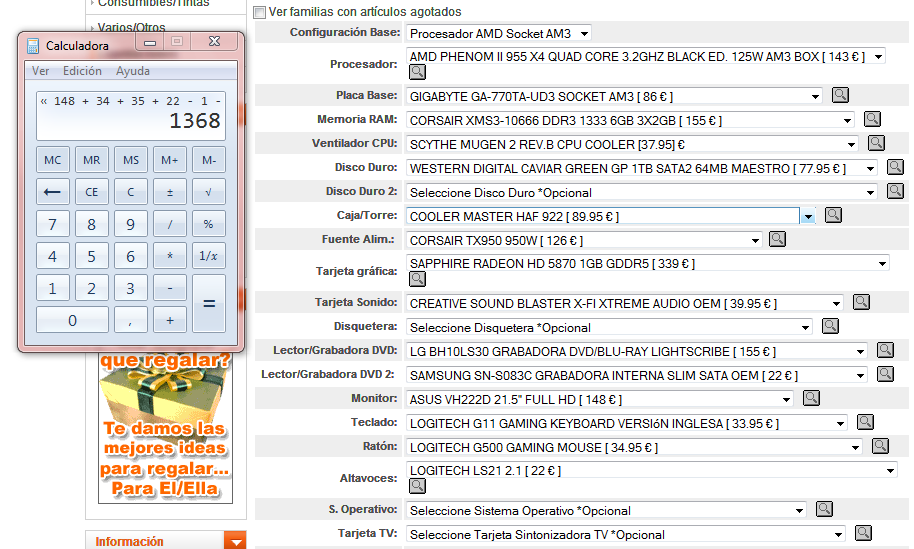The width and height of the screenshot is (914, 549).
Task: Click magnifier for Lector/Grabadora DVD 2
Action: click(885, 374)
